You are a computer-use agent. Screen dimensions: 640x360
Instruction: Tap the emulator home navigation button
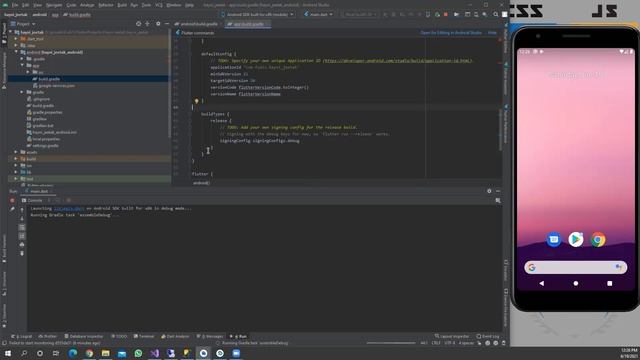[x=576, y=283]
